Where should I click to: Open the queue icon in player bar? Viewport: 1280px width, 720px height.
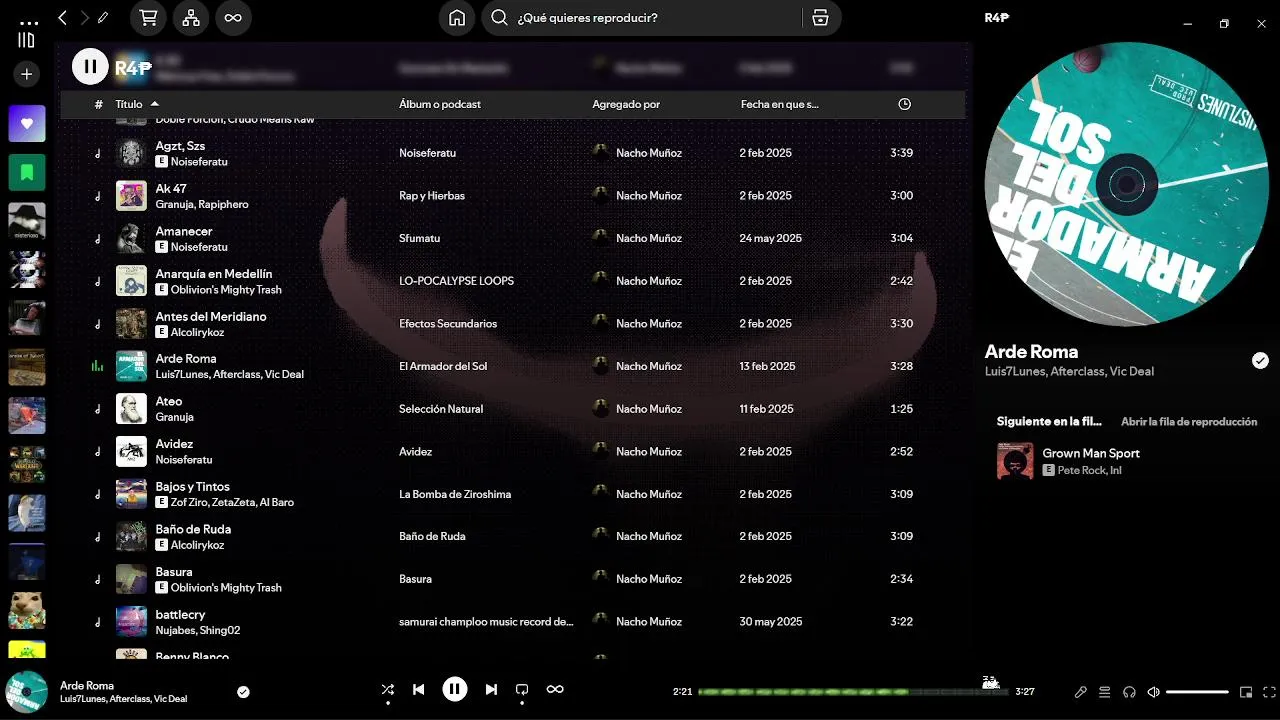[x=1105, y=692]
